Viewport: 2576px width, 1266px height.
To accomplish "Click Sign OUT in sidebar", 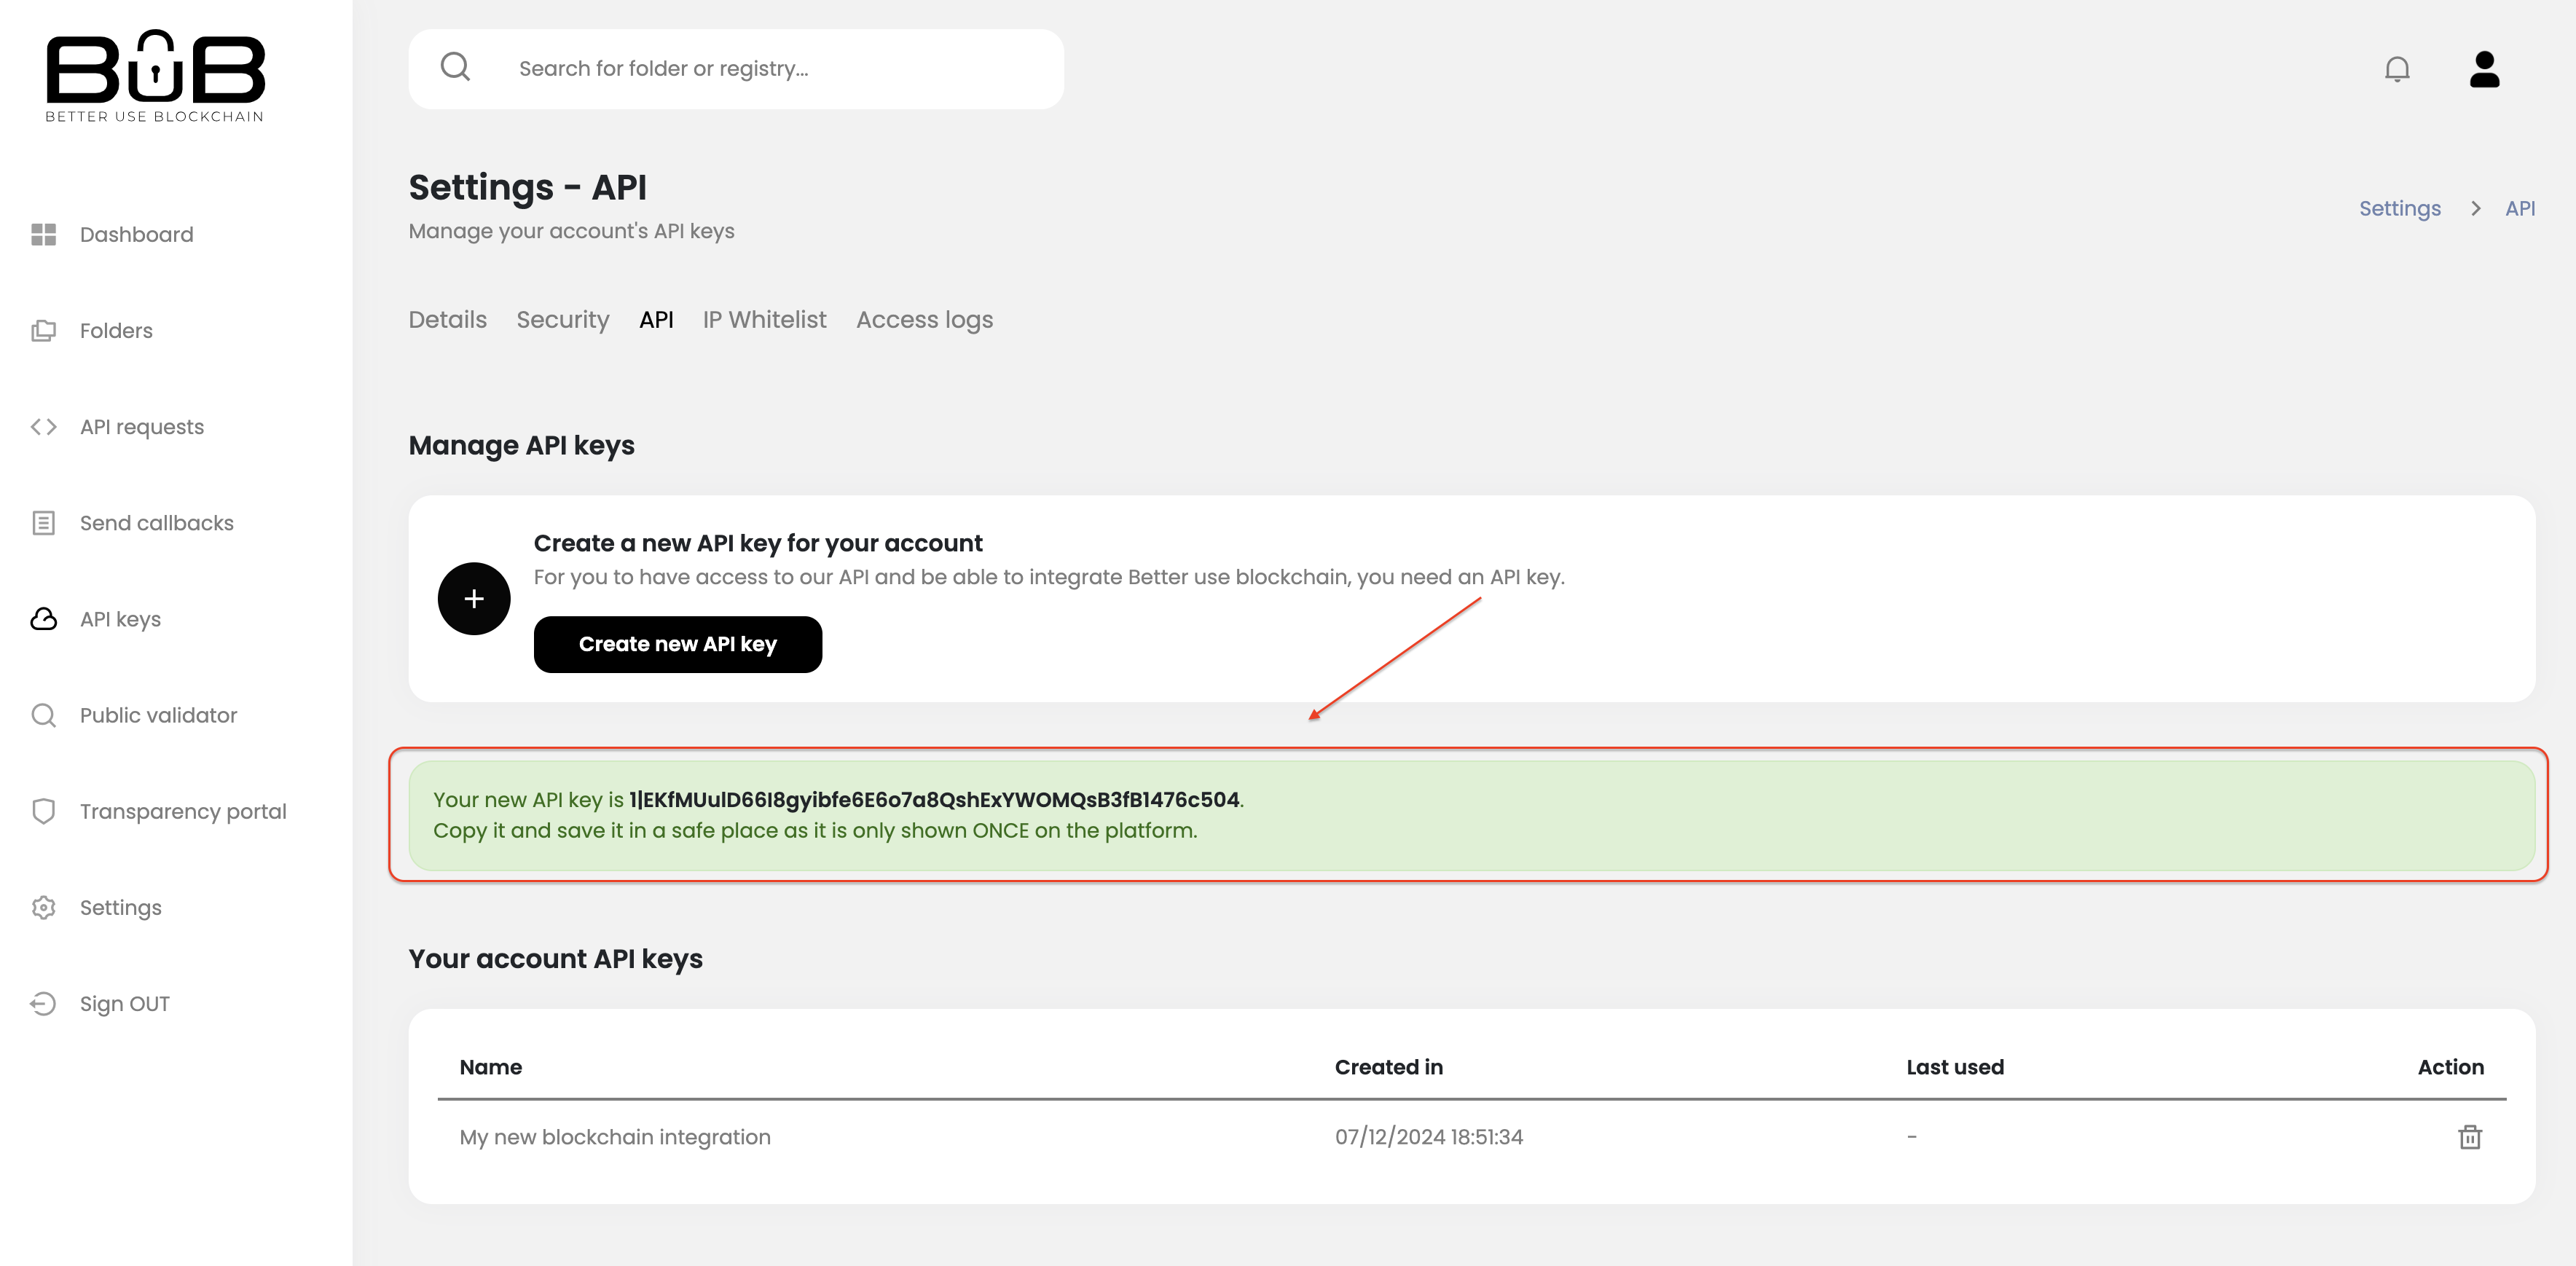I will tap(124, 1004).
